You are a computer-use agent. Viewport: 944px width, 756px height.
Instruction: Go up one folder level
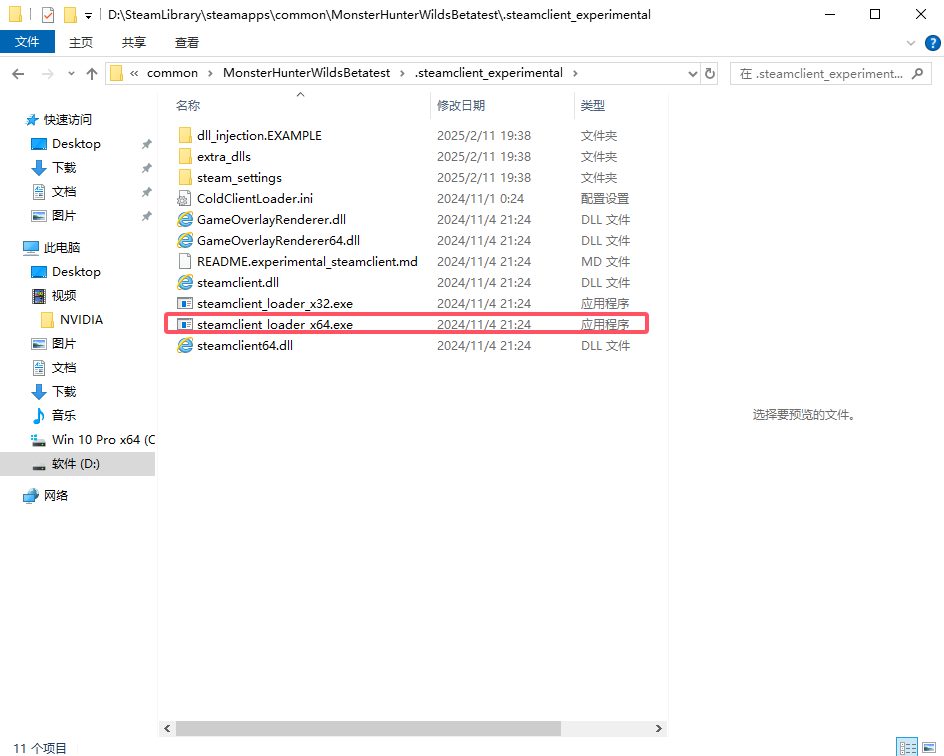[92, 73]
